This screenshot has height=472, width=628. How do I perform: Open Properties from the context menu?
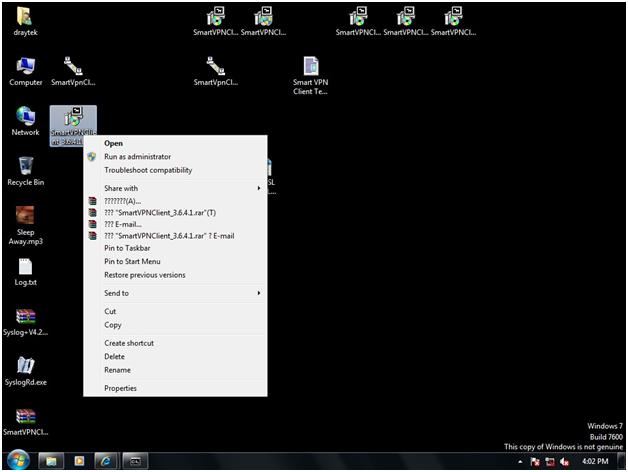coord(175,388)
